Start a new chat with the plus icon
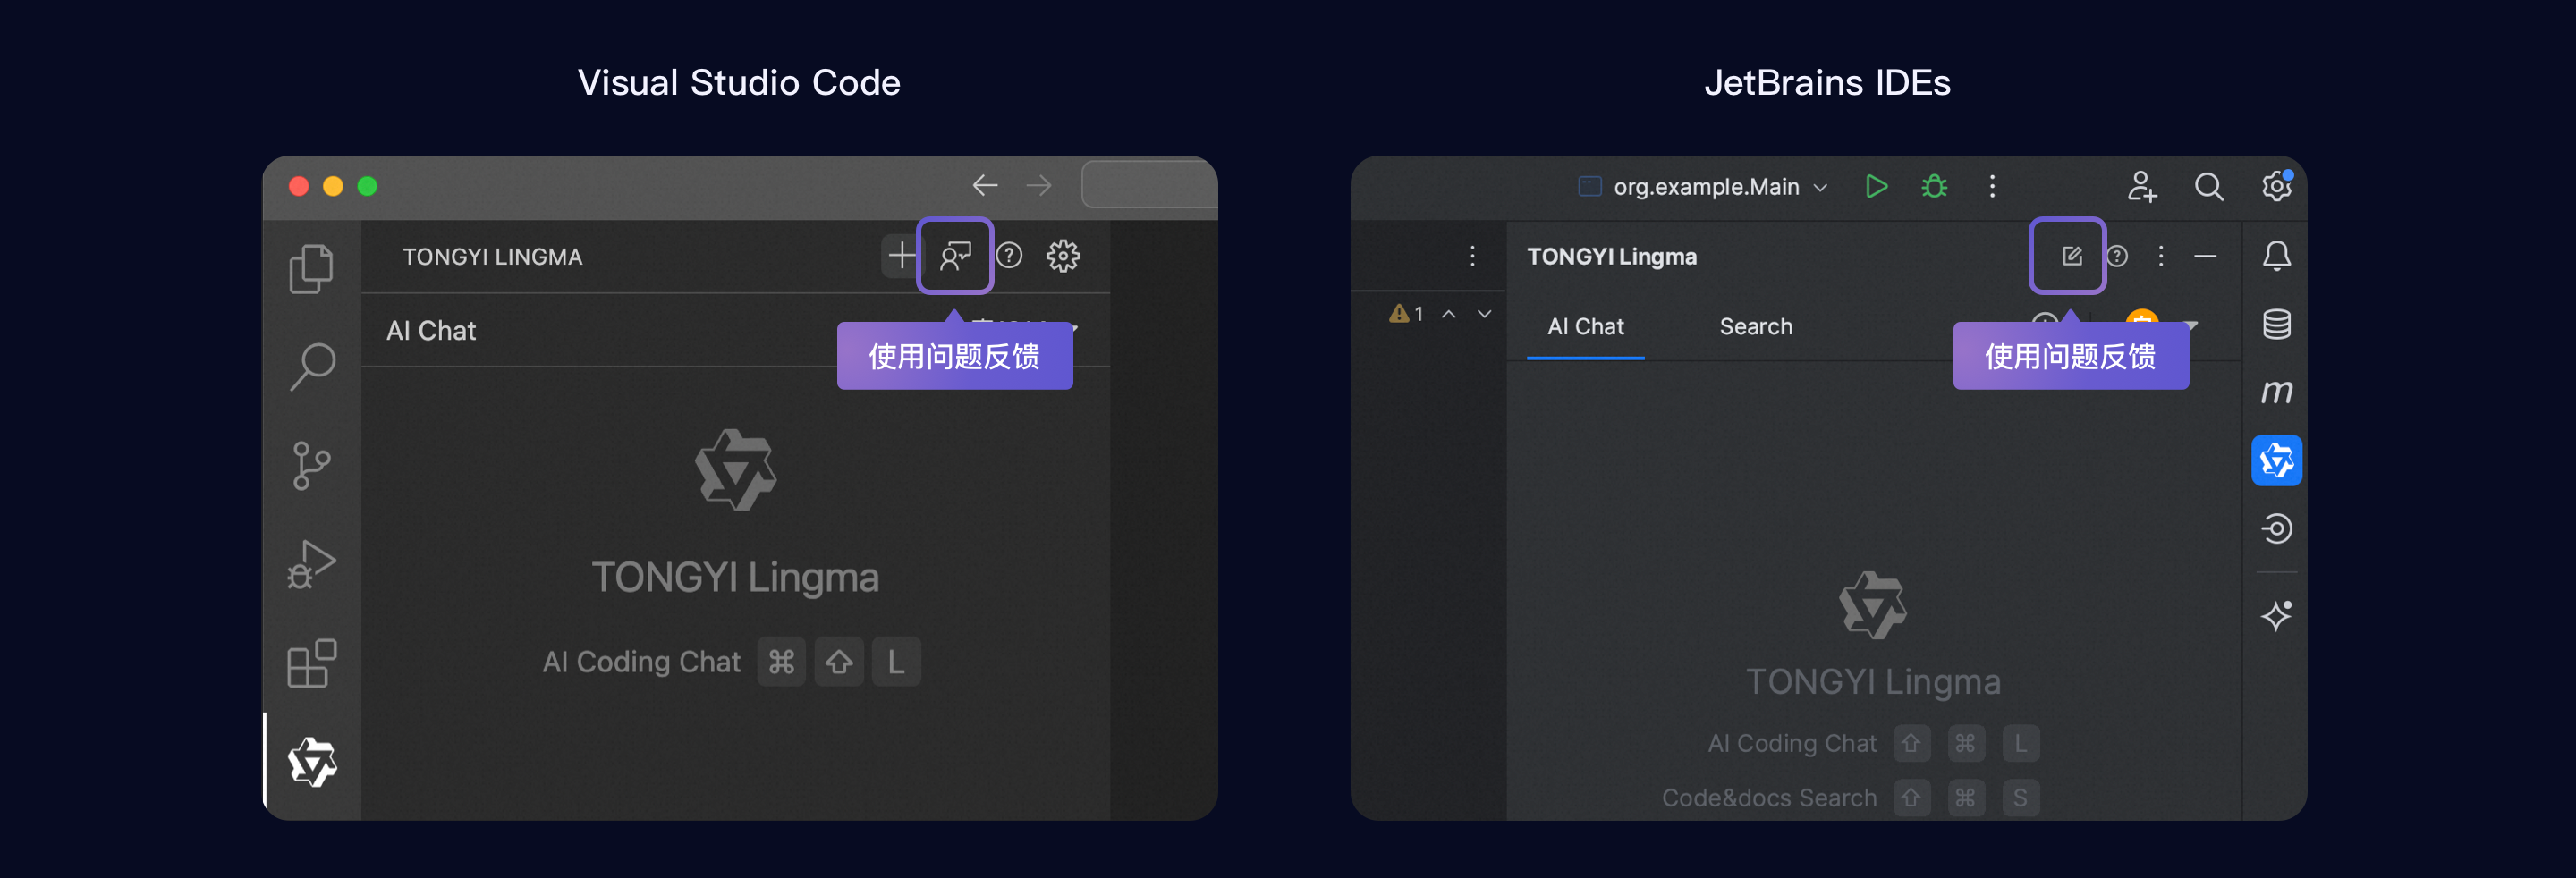2576x878 pixels. coord(901,255)
